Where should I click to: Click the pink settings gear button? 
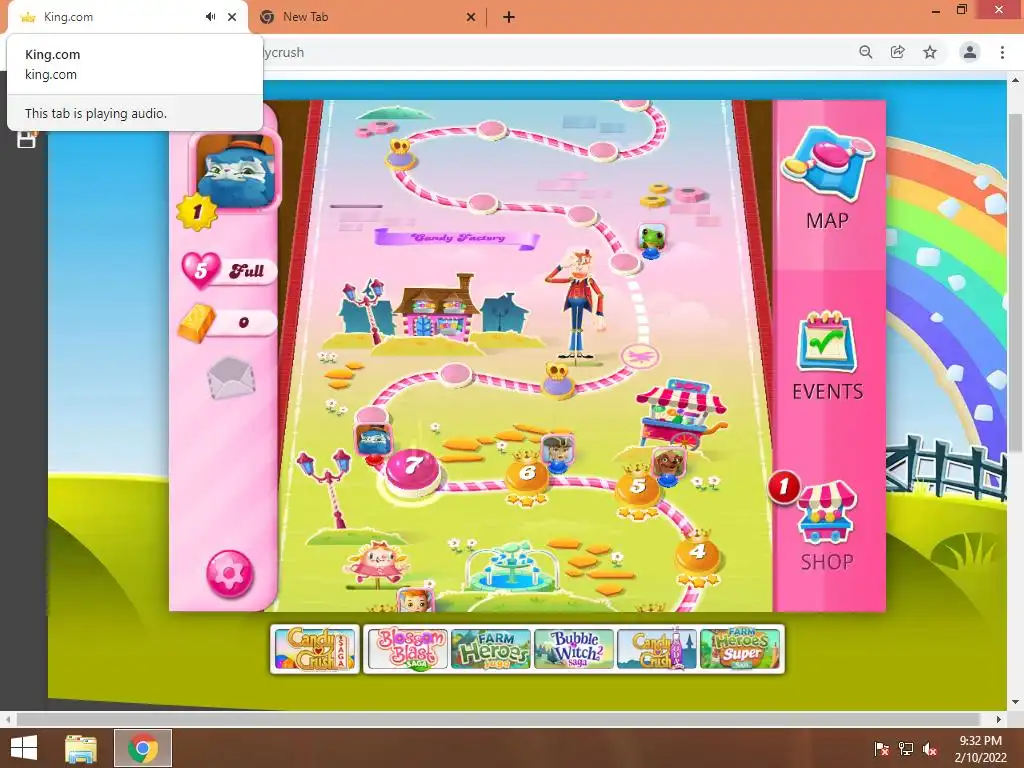tap(229, 573)
